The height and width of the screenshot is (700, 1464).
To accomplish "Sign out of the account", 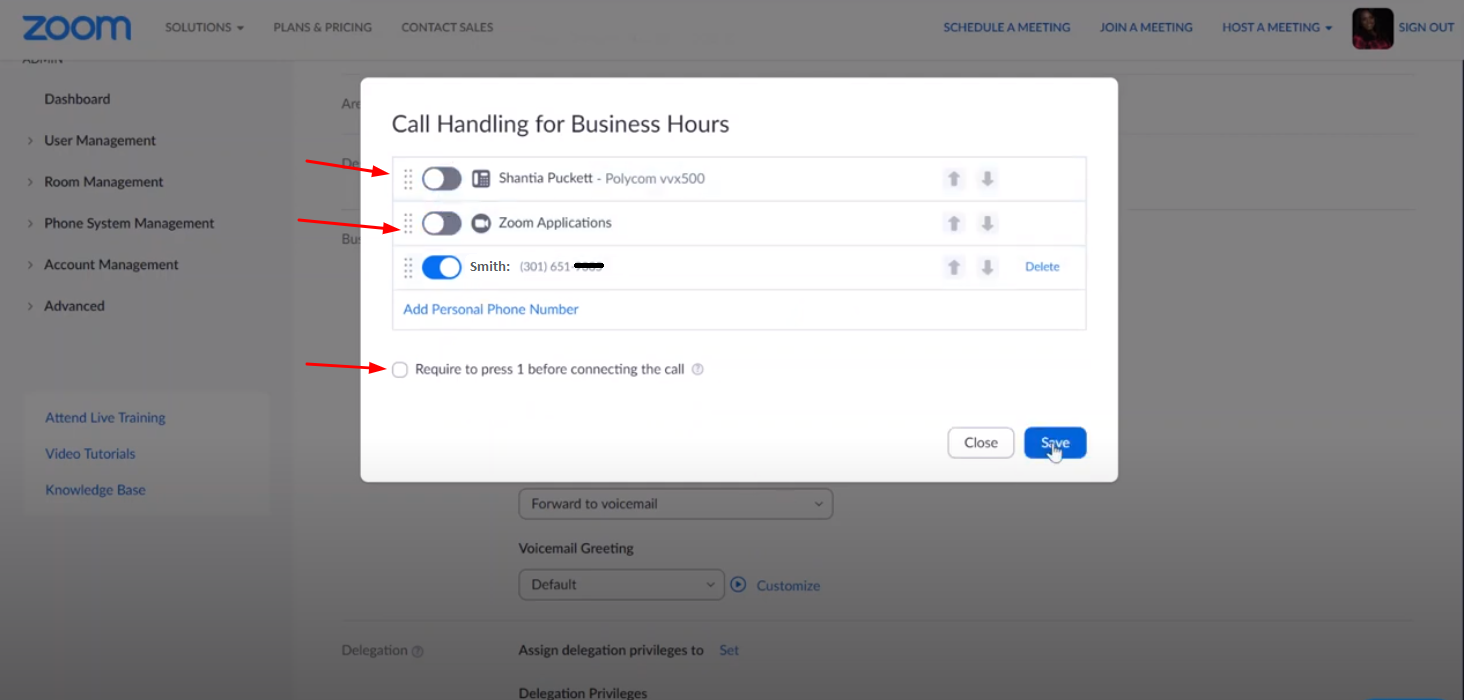I will pos(1426,27).
